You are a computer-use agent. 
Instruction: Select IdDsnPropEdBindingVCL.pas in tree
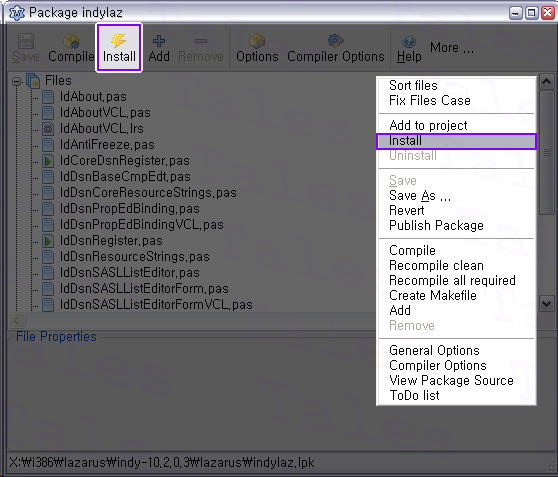(142, 225)
